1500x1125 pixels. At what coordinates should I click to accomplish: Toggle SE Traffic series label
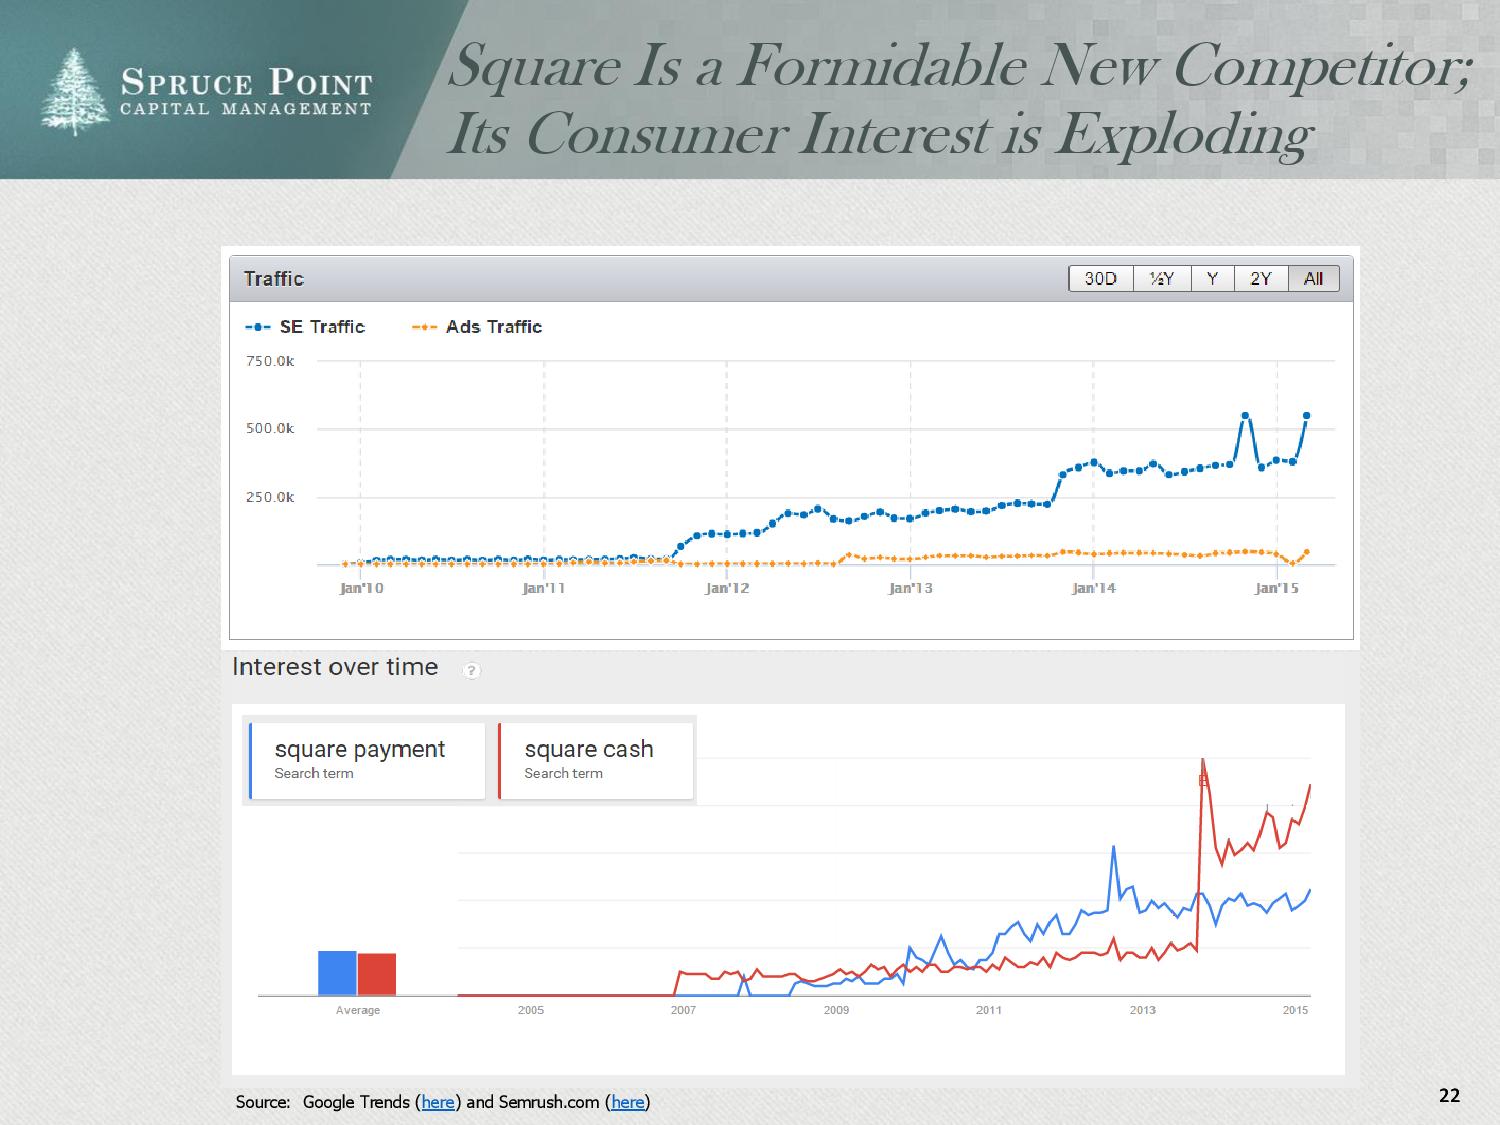click(322, 327)
